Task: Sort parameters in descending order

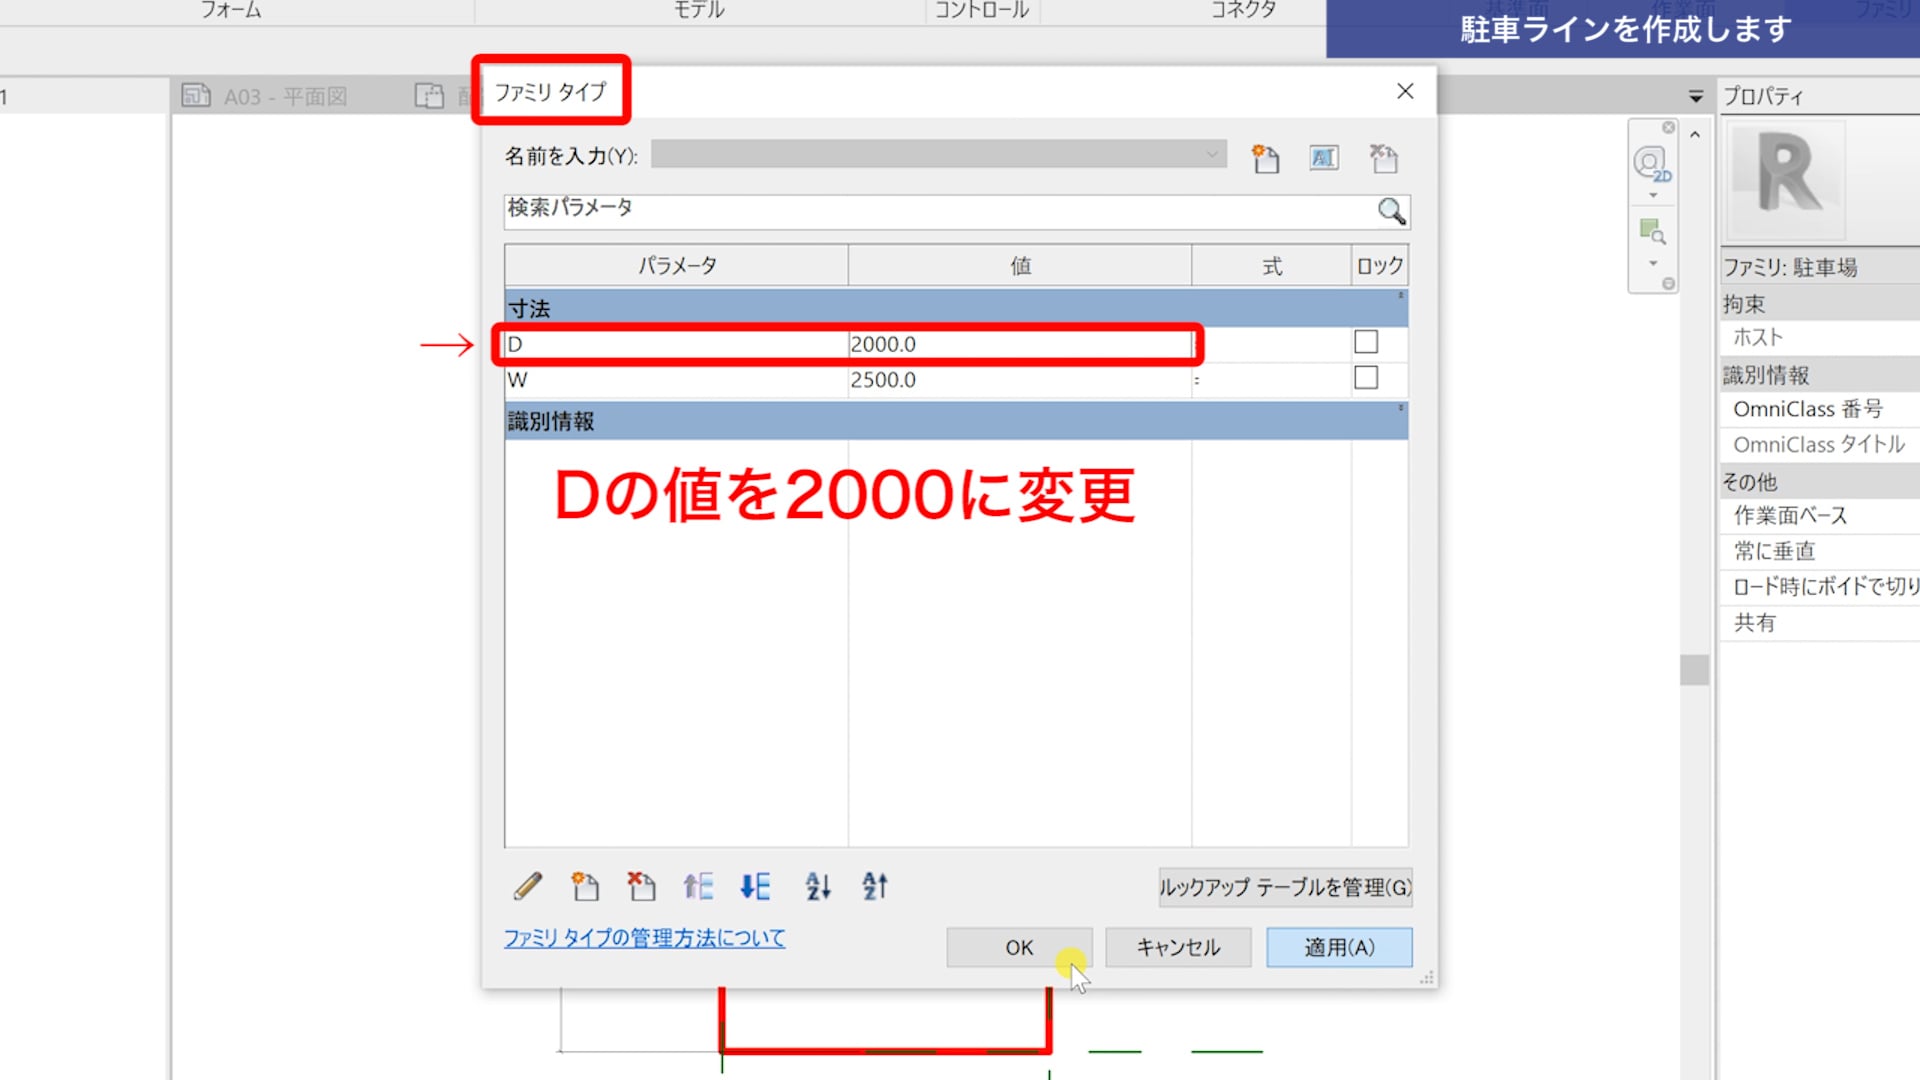Action: point(875,886)
